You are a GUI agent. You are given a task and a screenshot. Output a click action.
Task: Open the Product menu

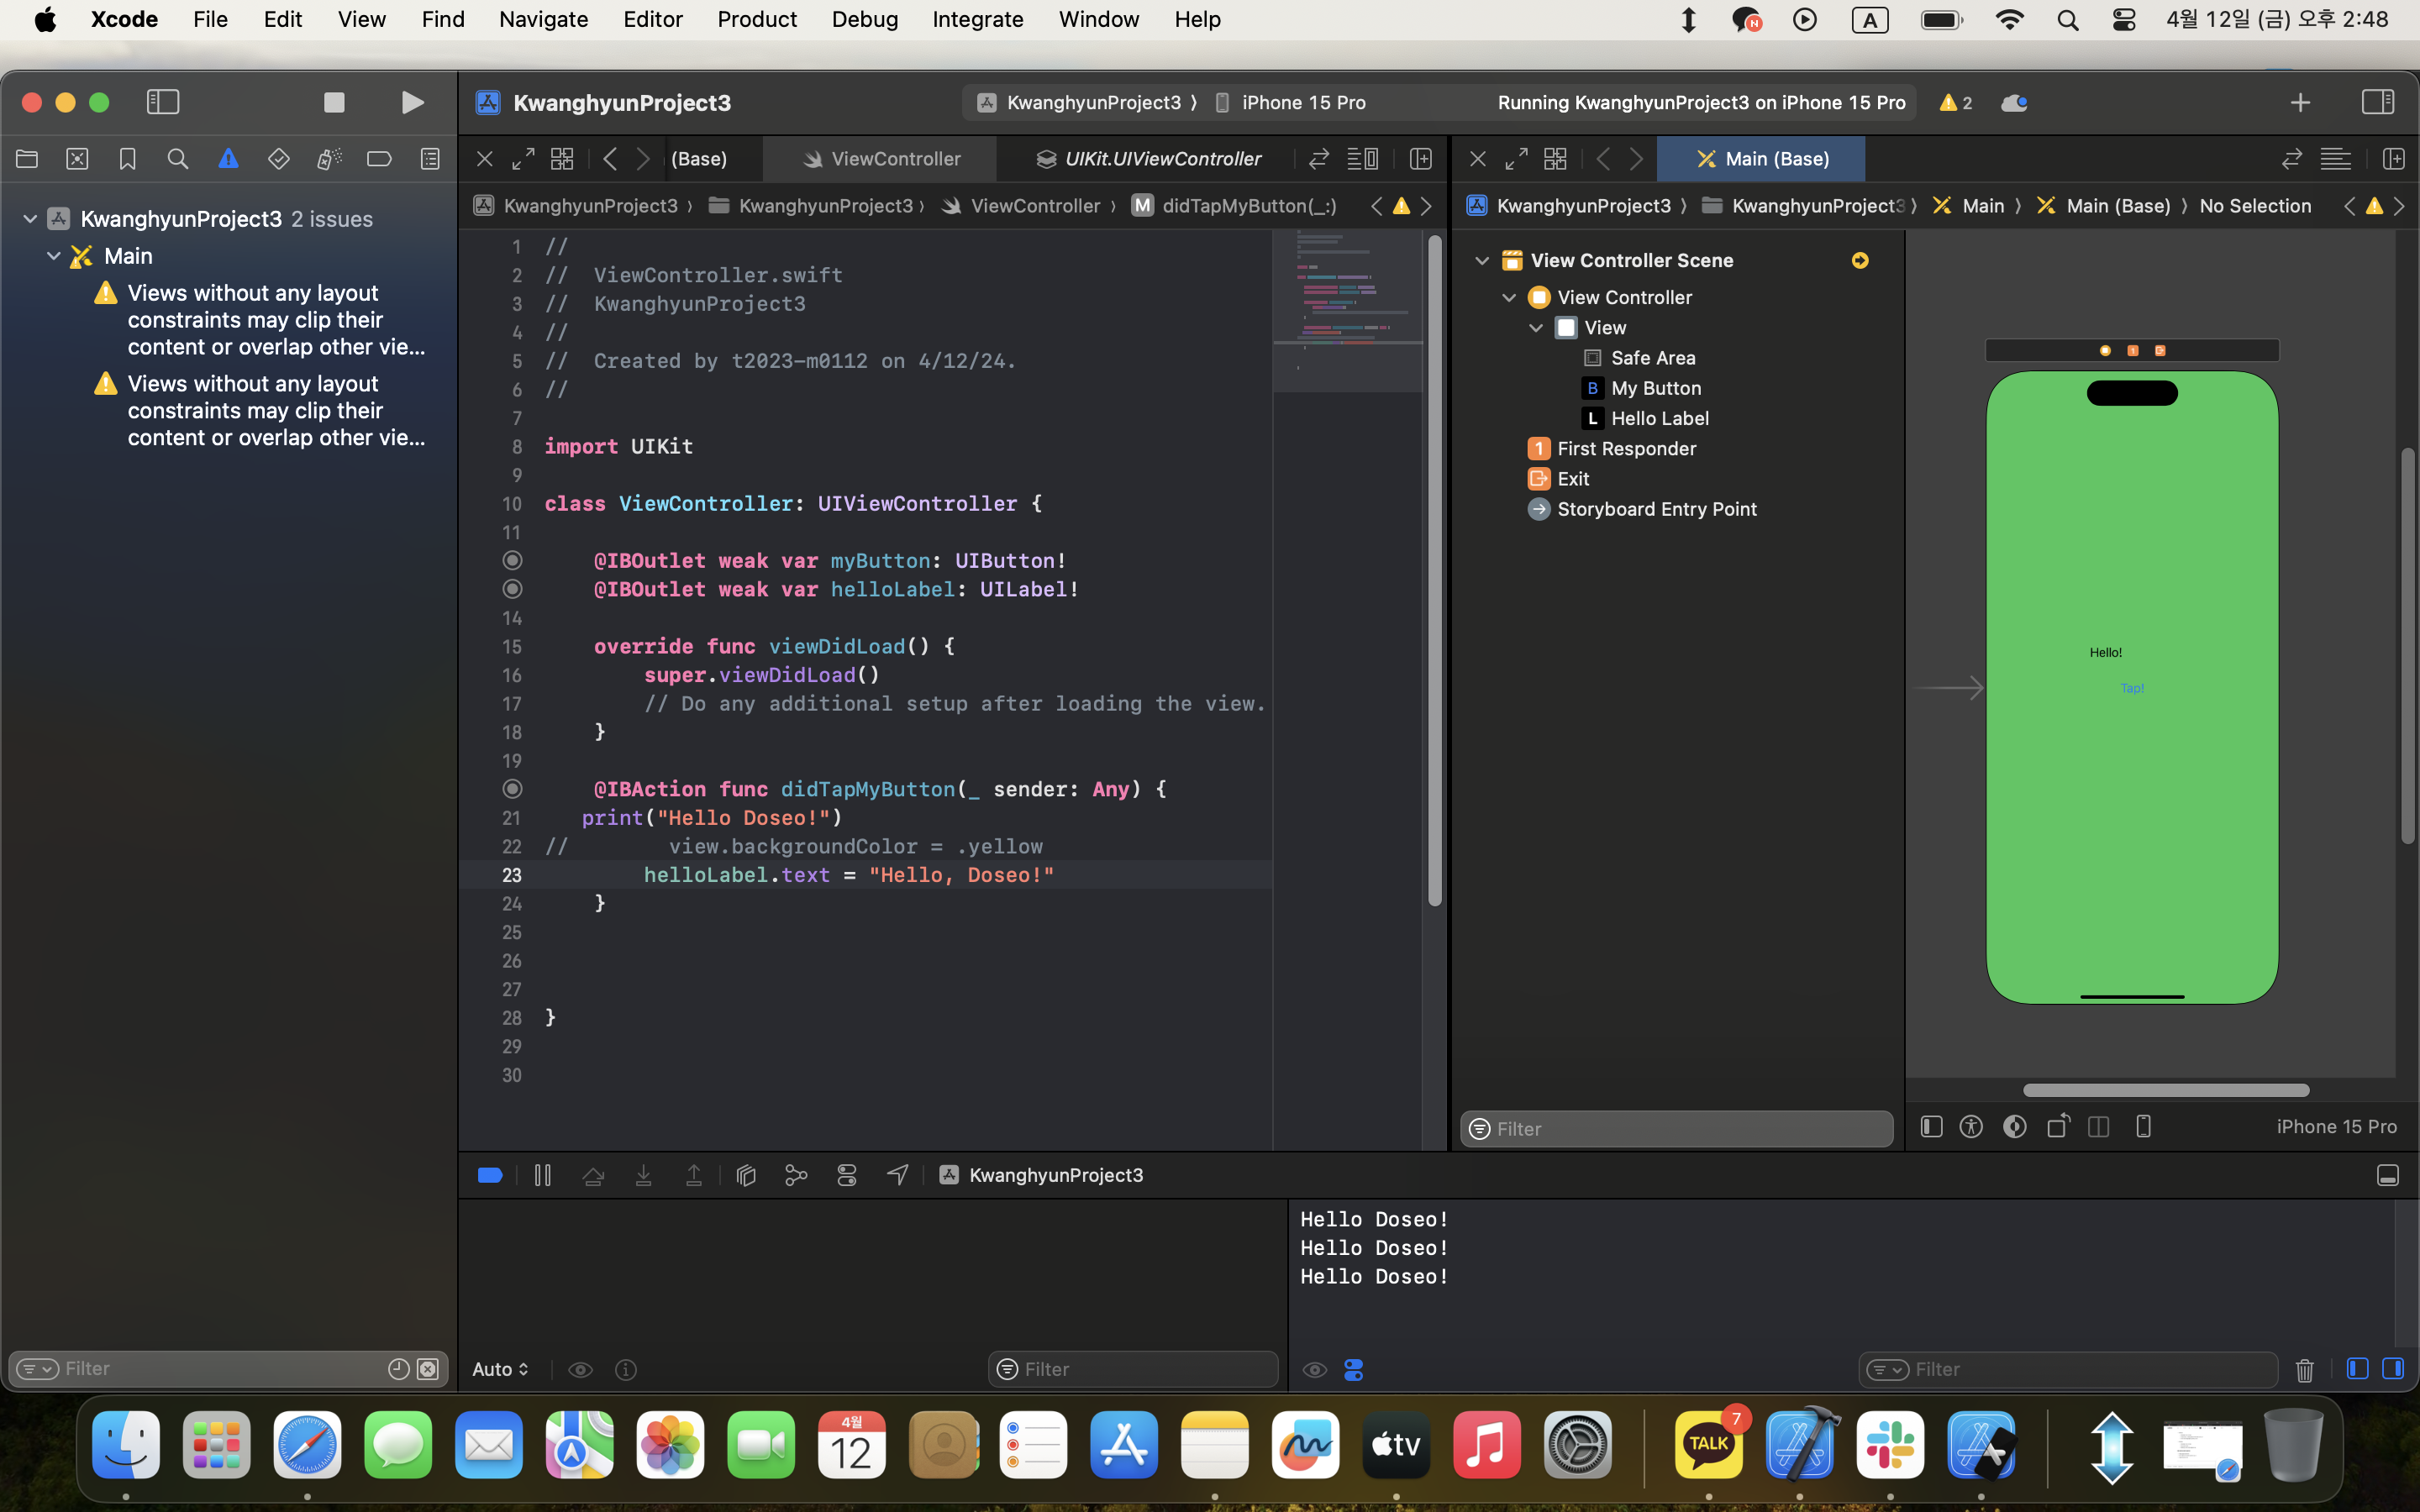point(756,19)
